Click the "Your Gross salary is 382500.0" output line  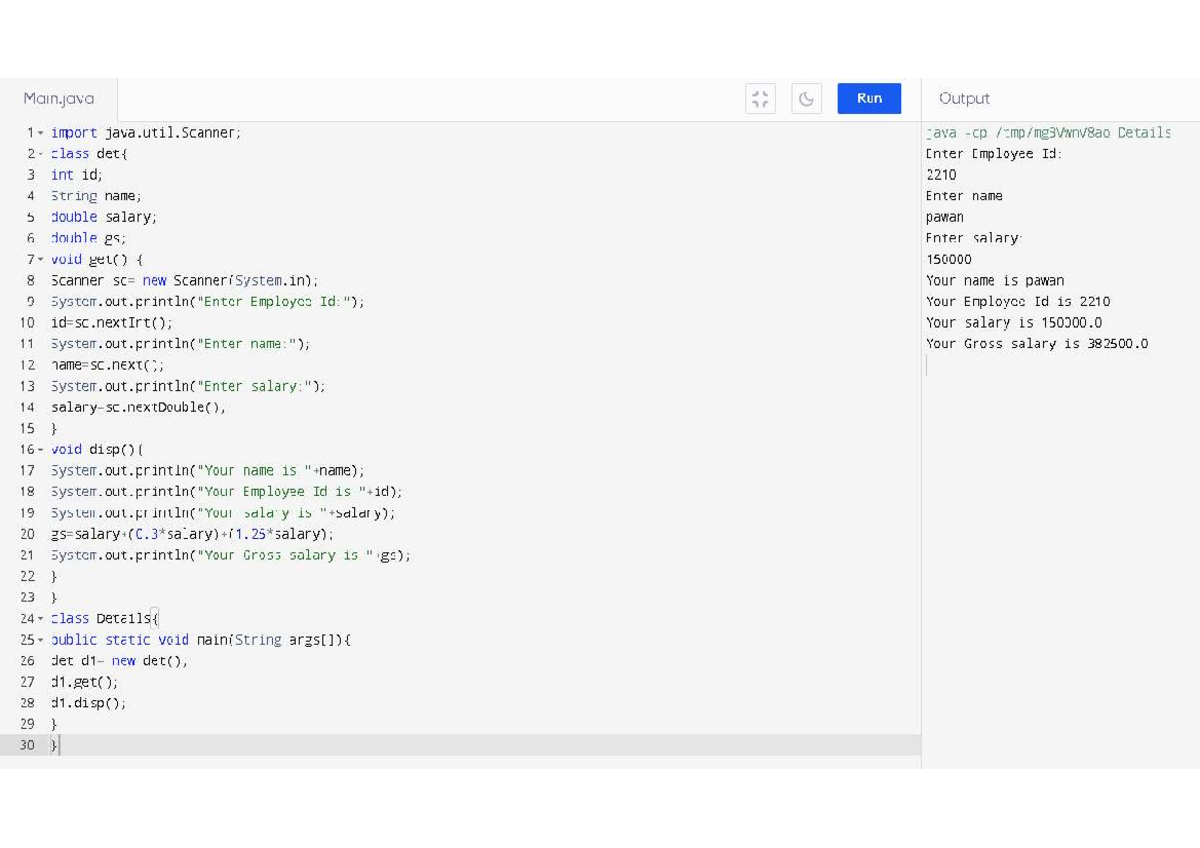click(1036, 344)
